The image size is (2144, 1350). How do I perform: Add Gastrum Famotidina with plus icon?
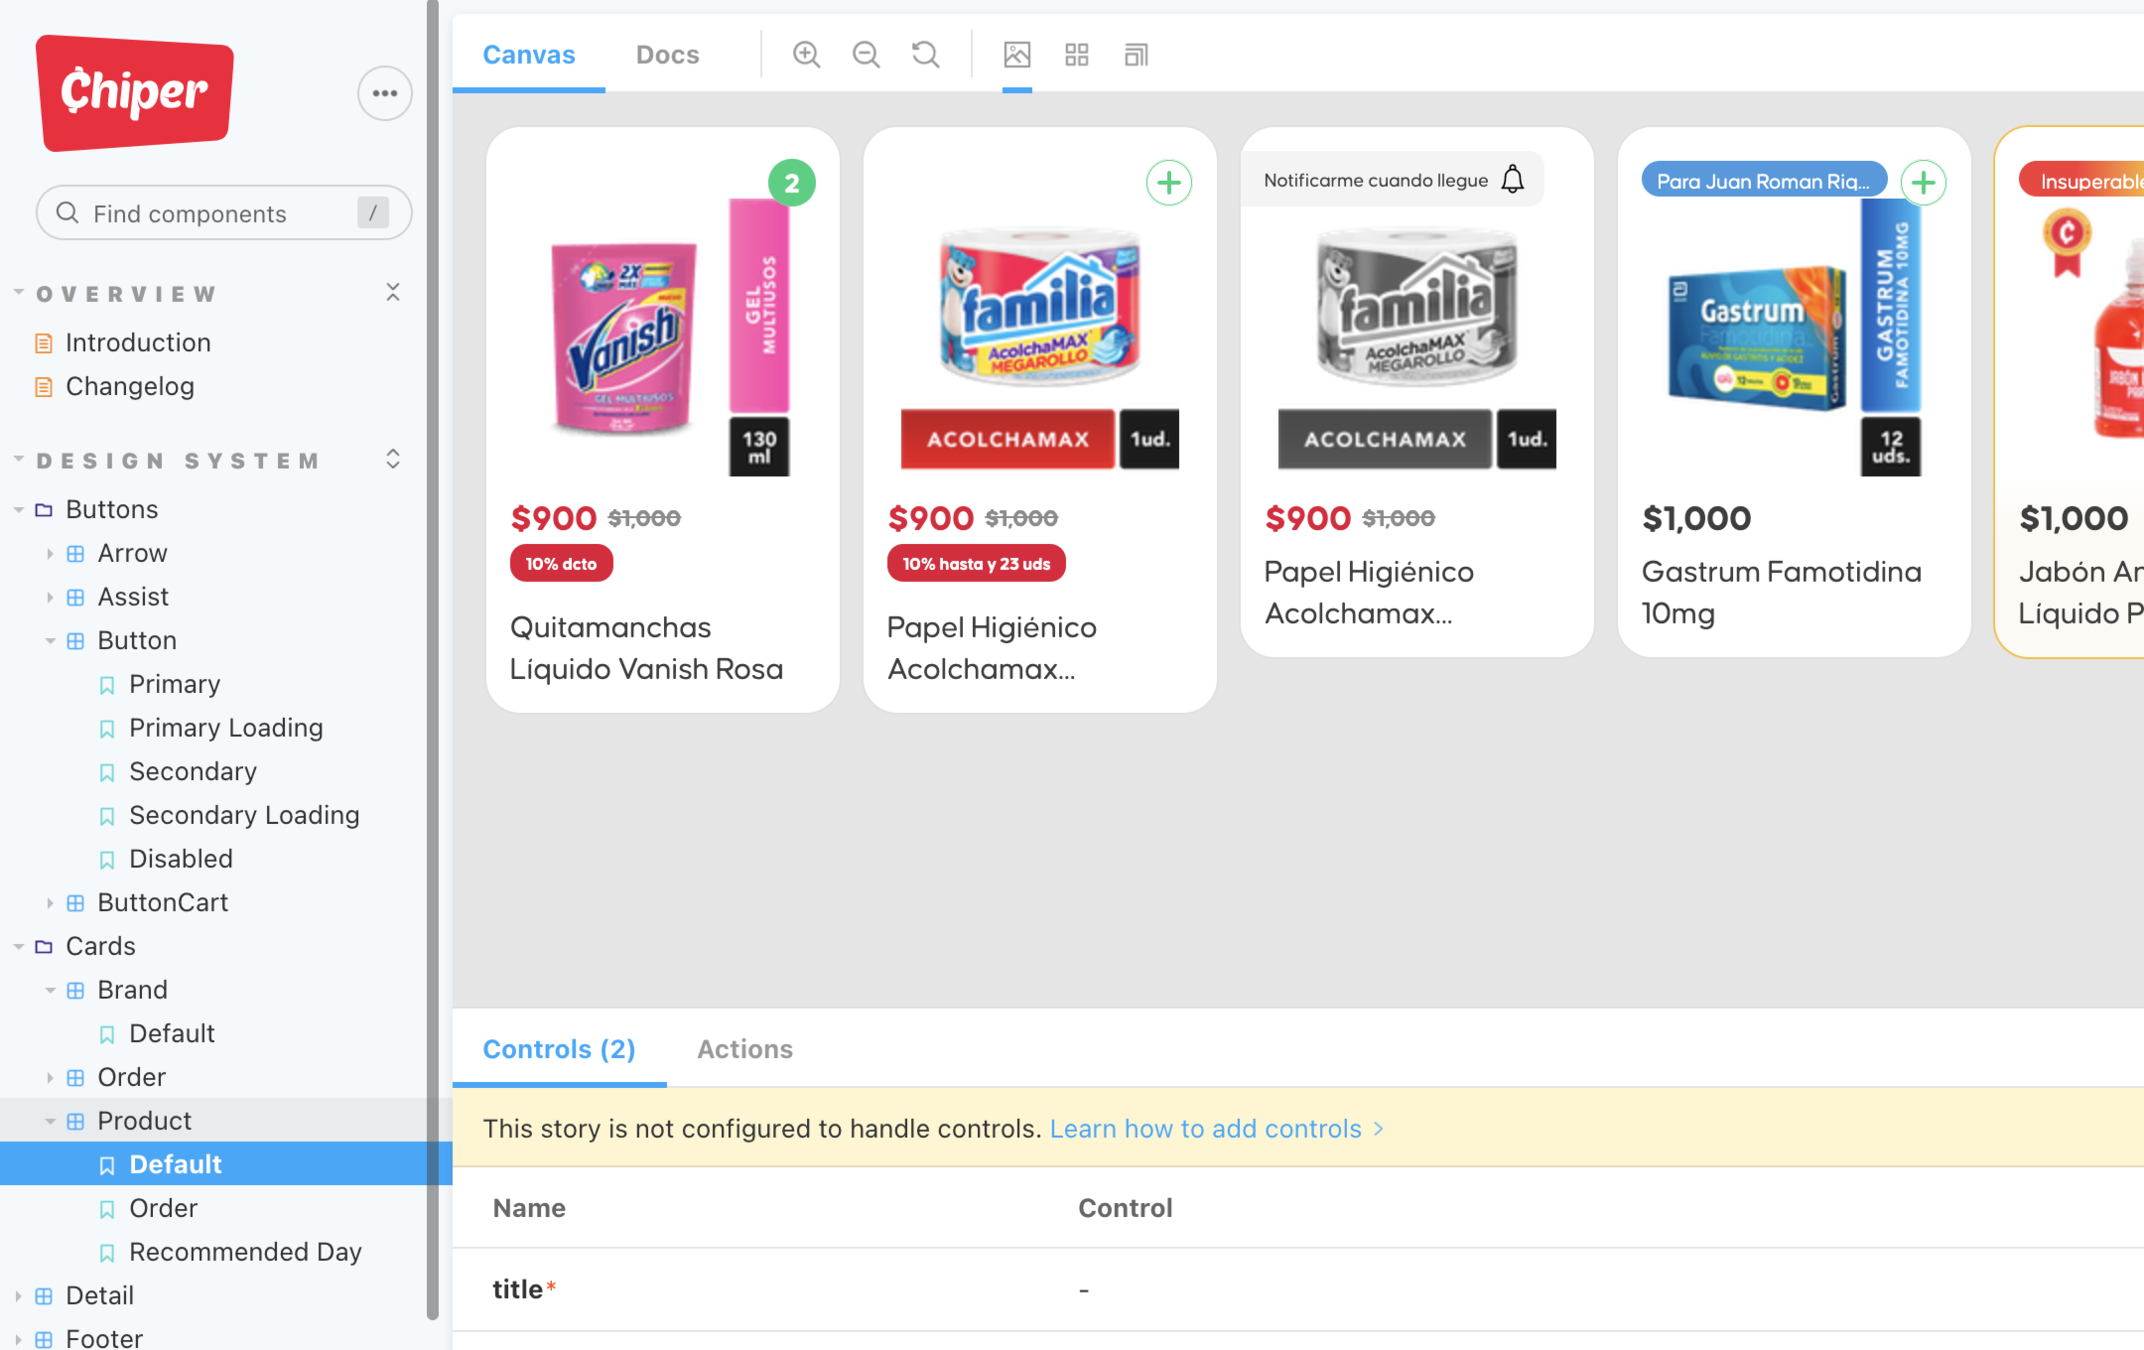pyautogui.click(x=1923, y=183)
